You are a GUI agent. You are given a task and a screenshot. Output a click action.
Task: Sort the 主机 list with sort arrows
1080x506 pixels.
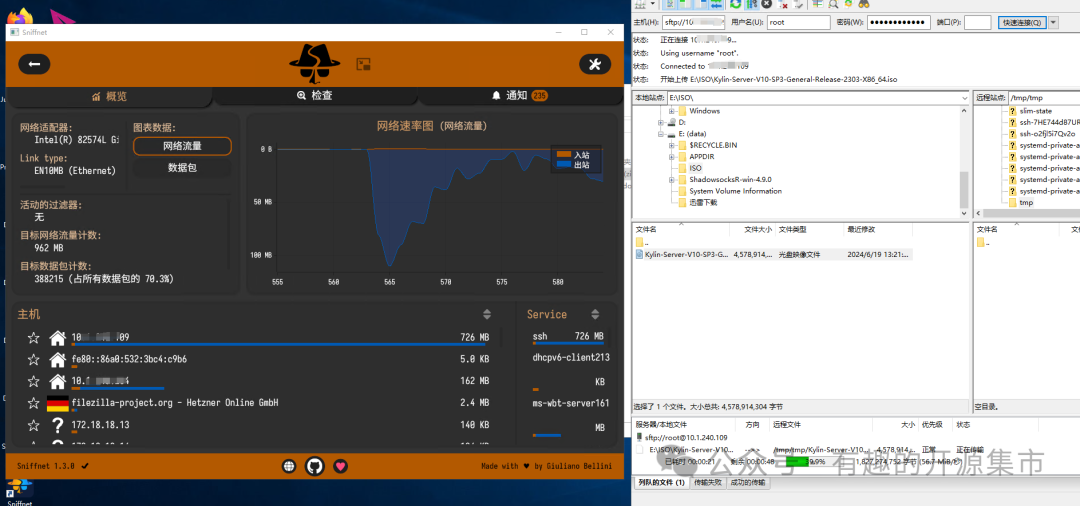487,314
